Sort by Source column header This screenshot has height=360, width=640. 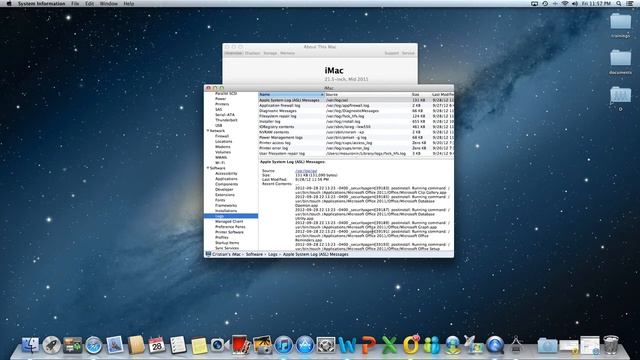pyautogui.click(x=368, y=94)
